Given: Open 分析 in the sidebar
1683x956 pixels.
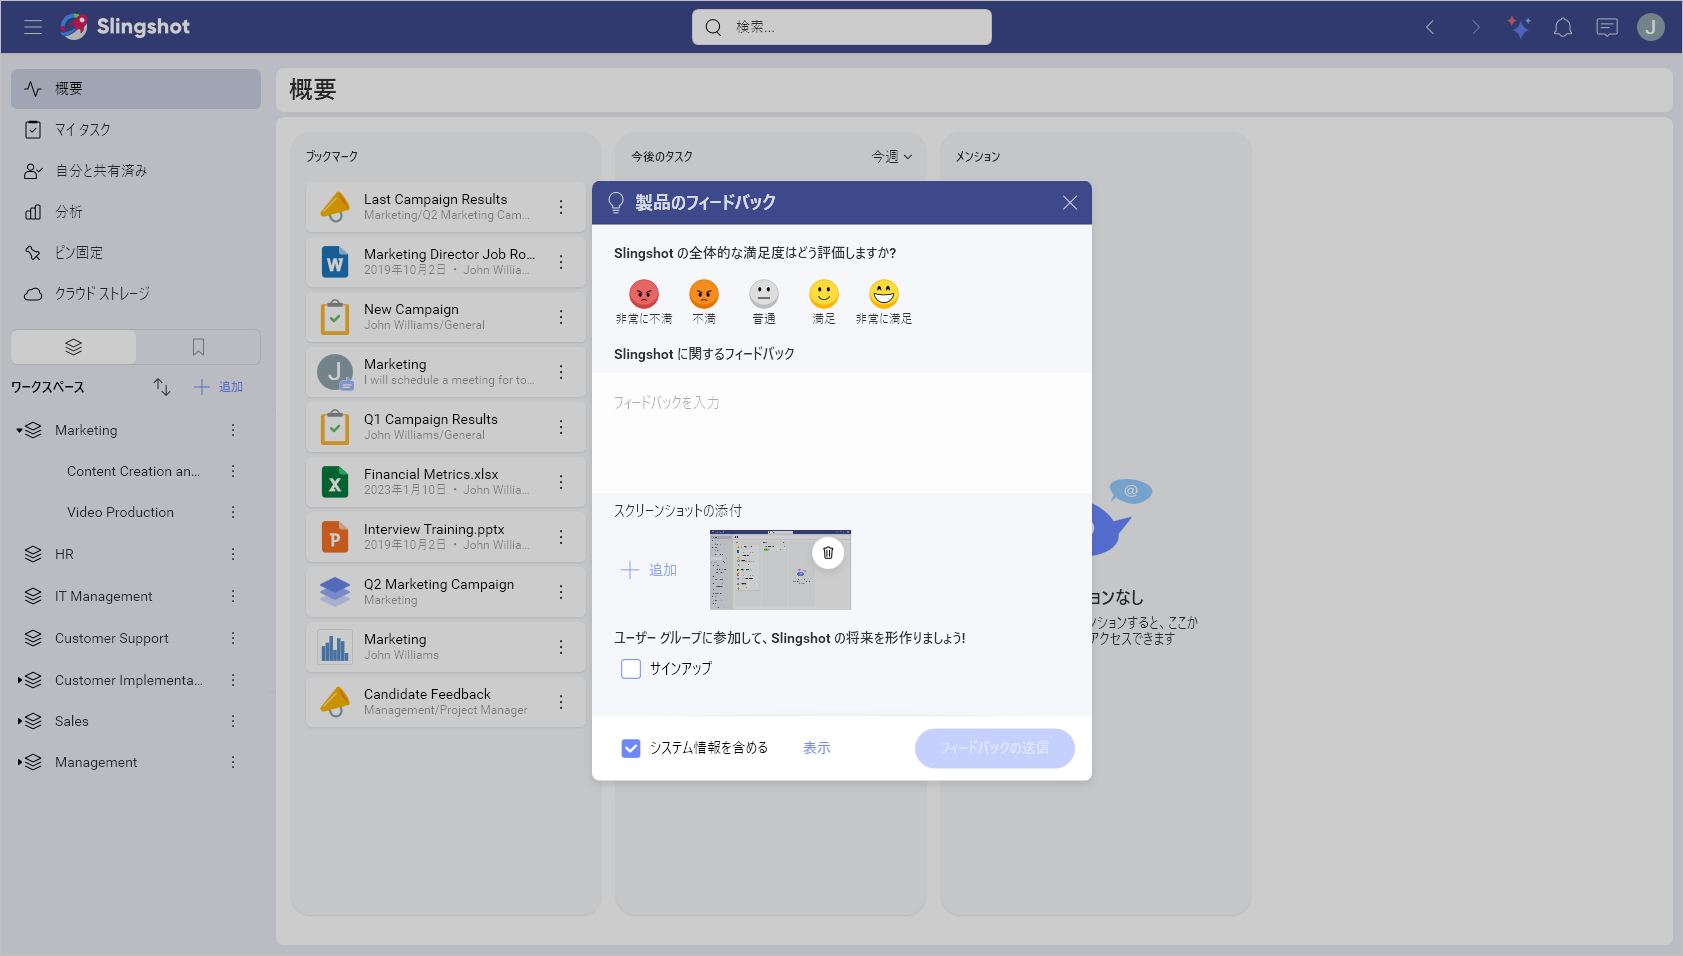Looking at the screenshot, I should [x=136, y=212].
